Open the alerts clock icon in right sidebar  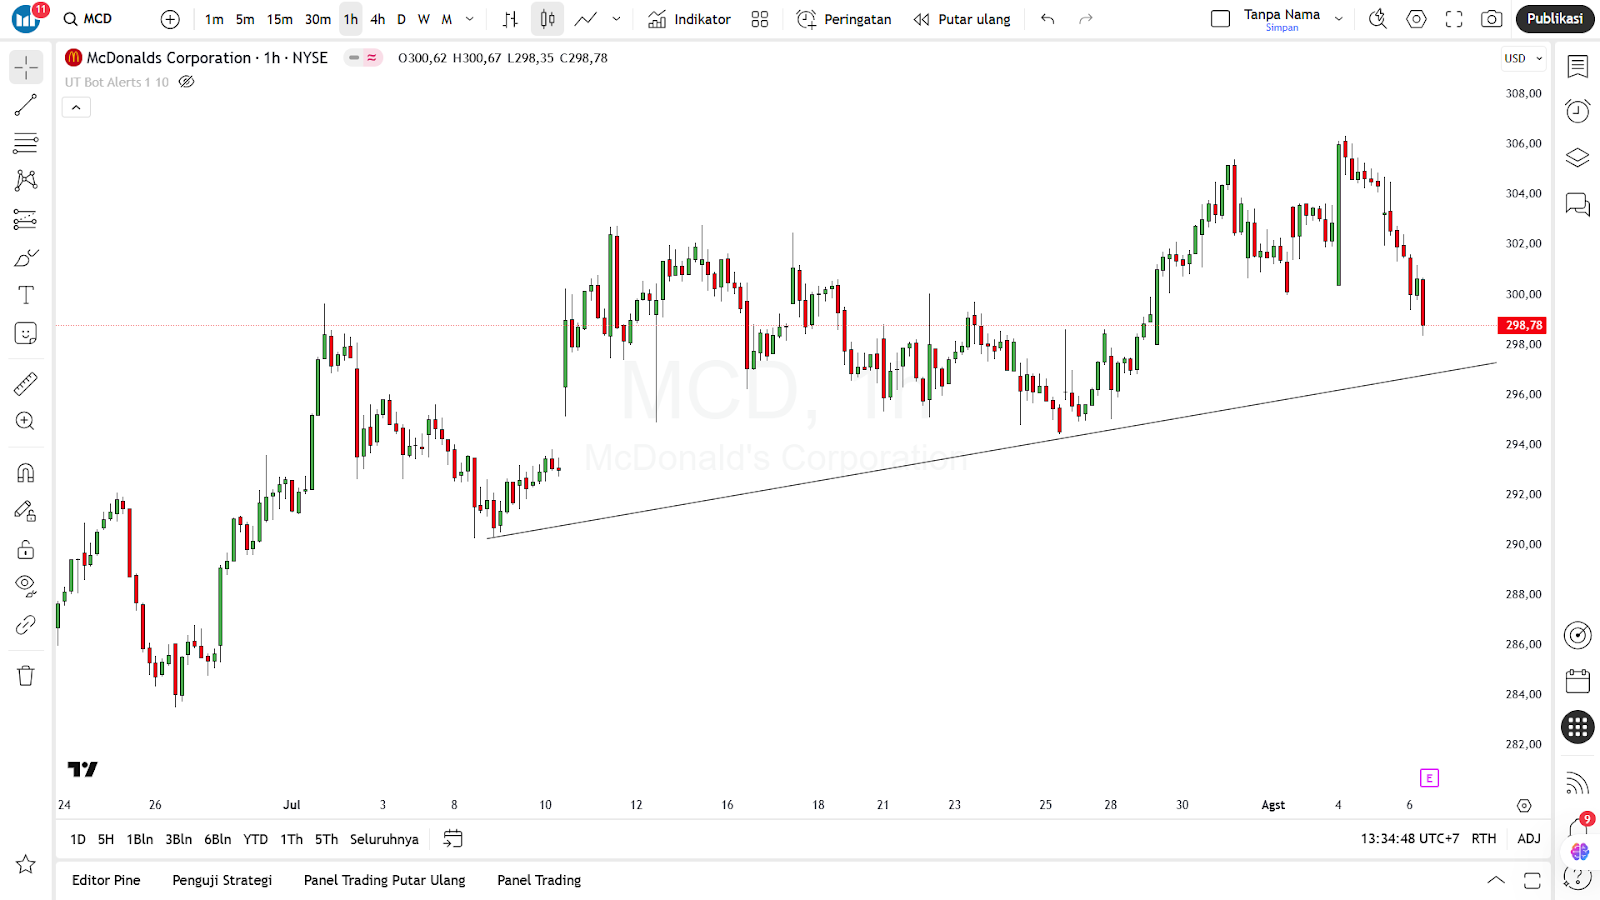(x=1577, y=111)
